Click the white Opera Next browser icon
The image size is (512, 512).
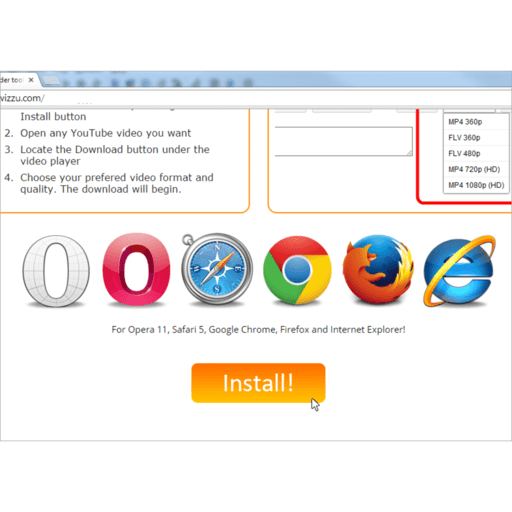click(x=56, y=271)
